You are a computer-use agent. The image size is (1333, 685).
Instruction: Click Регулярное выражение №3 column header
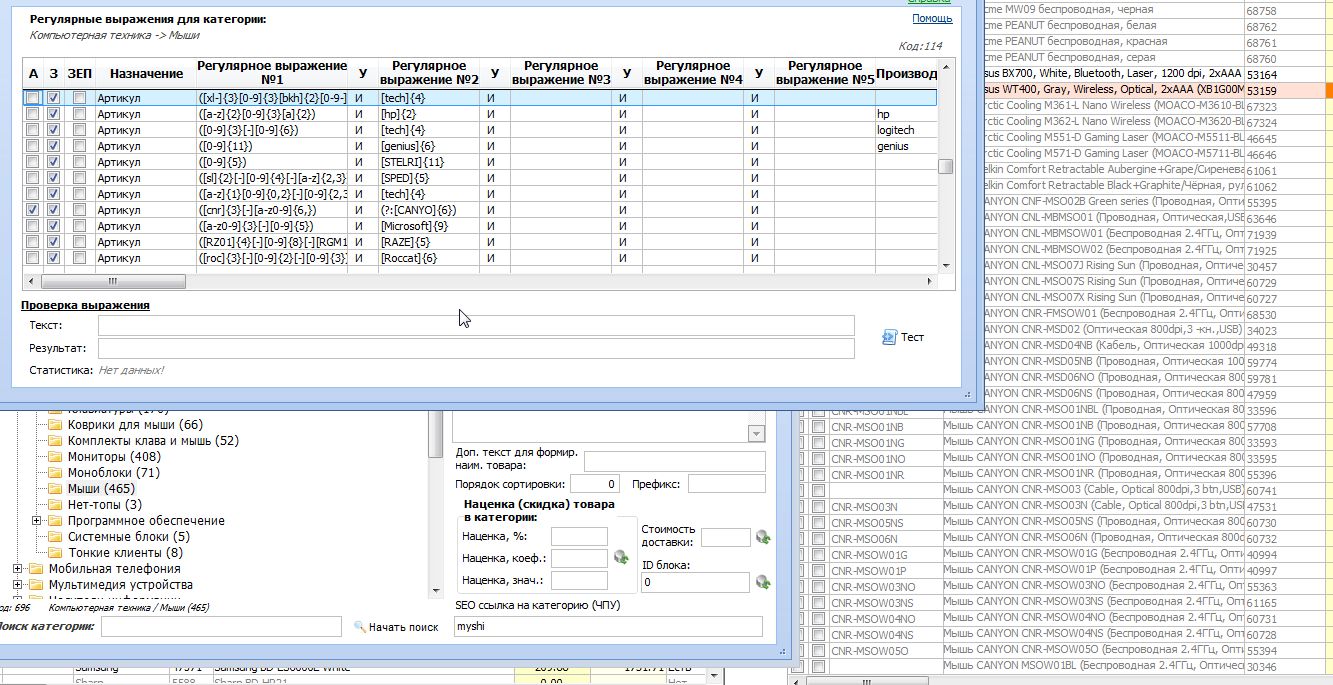(x=561, y=74)
